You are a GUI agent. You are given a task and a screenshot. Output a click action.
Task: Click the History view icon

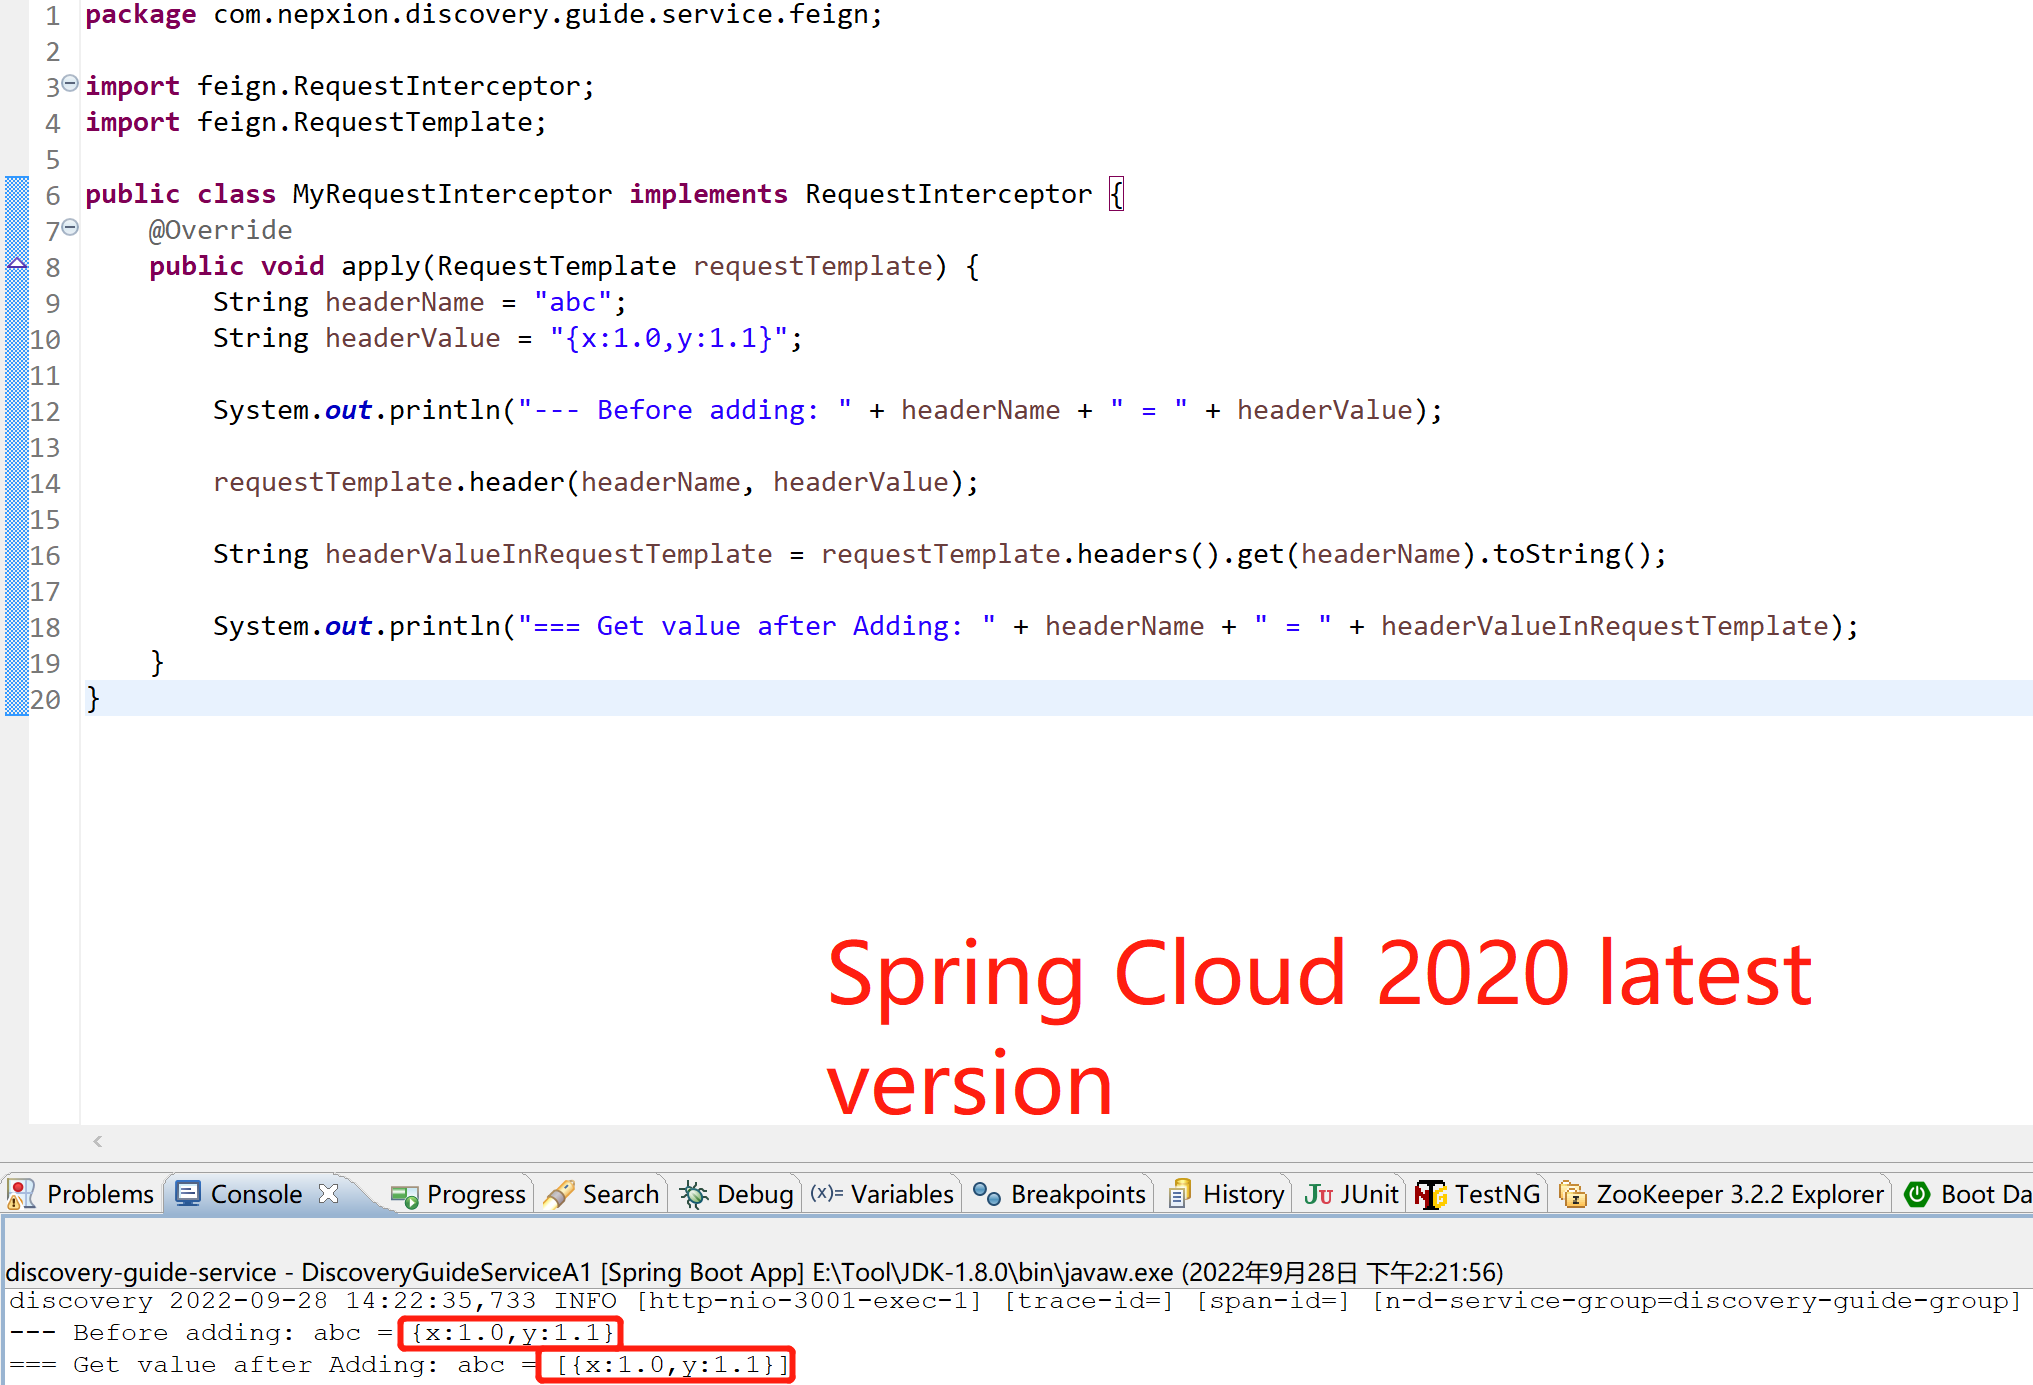click(1180, 1194)
